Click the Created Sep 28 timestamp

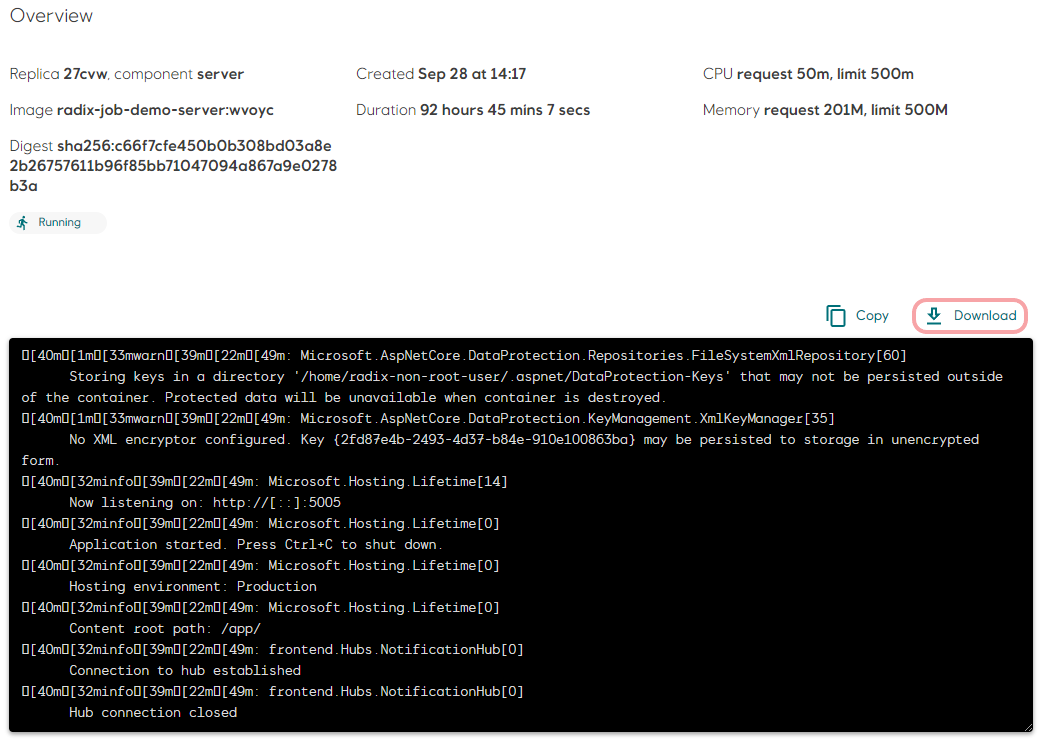pos(471,74)
